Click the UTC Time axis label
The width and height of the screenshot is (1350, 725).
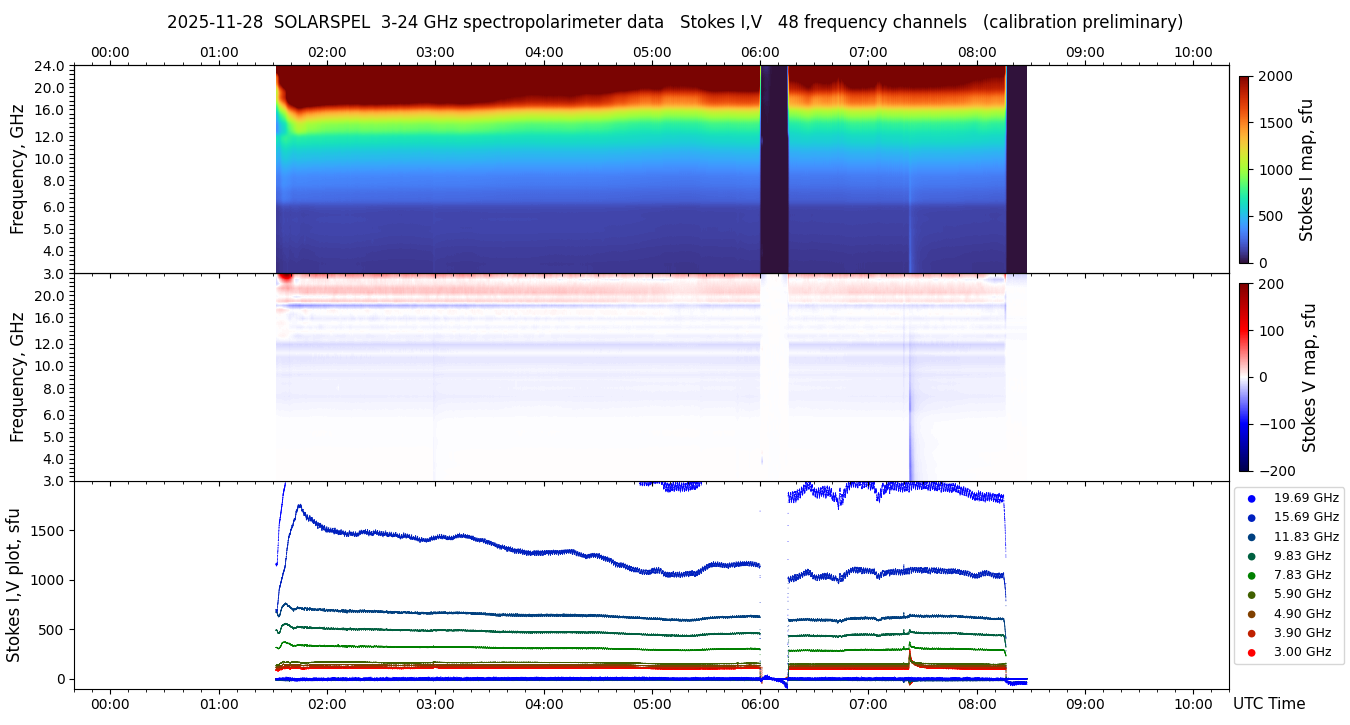point(1268,704)
